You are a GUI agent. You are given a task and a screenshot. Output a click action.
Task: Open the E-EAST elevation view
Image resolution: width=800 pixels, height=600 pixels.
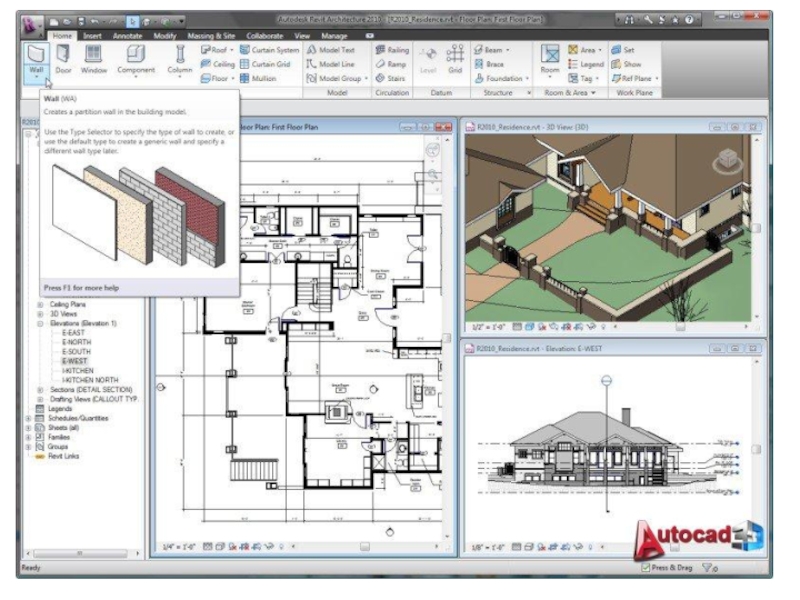(73, 333)
